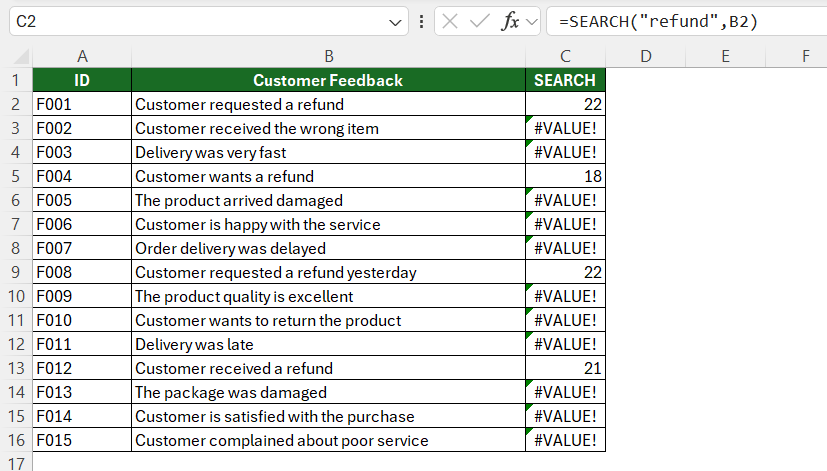Select the SEARCH header cell

565,80
